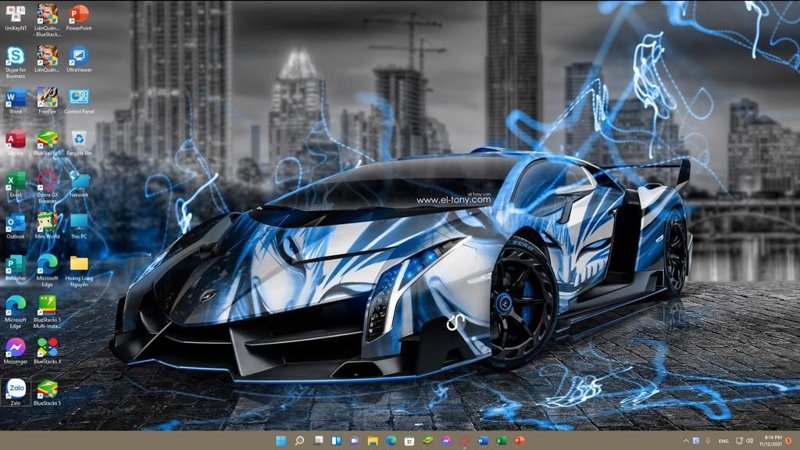
Task: Select the LiênQuân shortcut labeled BlueStack
Action: click(47, 20)
